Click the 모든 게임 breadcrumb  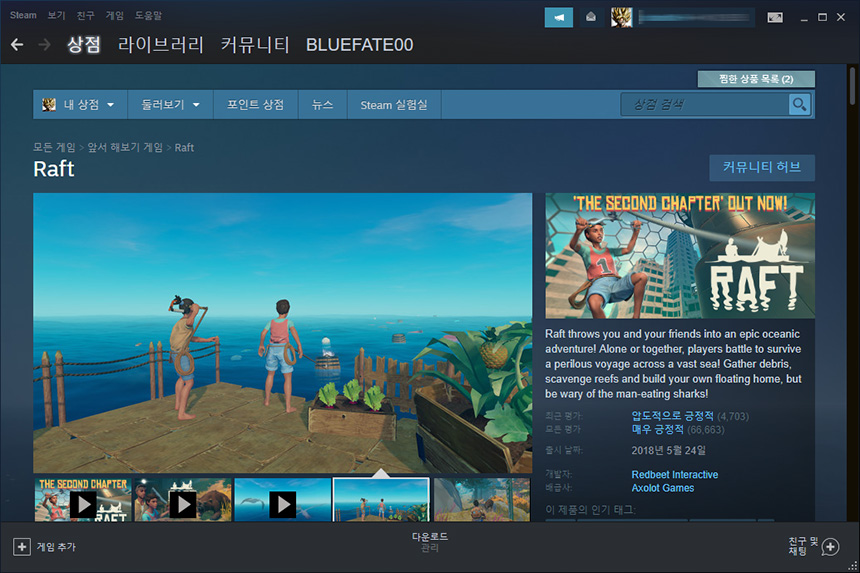54,147
